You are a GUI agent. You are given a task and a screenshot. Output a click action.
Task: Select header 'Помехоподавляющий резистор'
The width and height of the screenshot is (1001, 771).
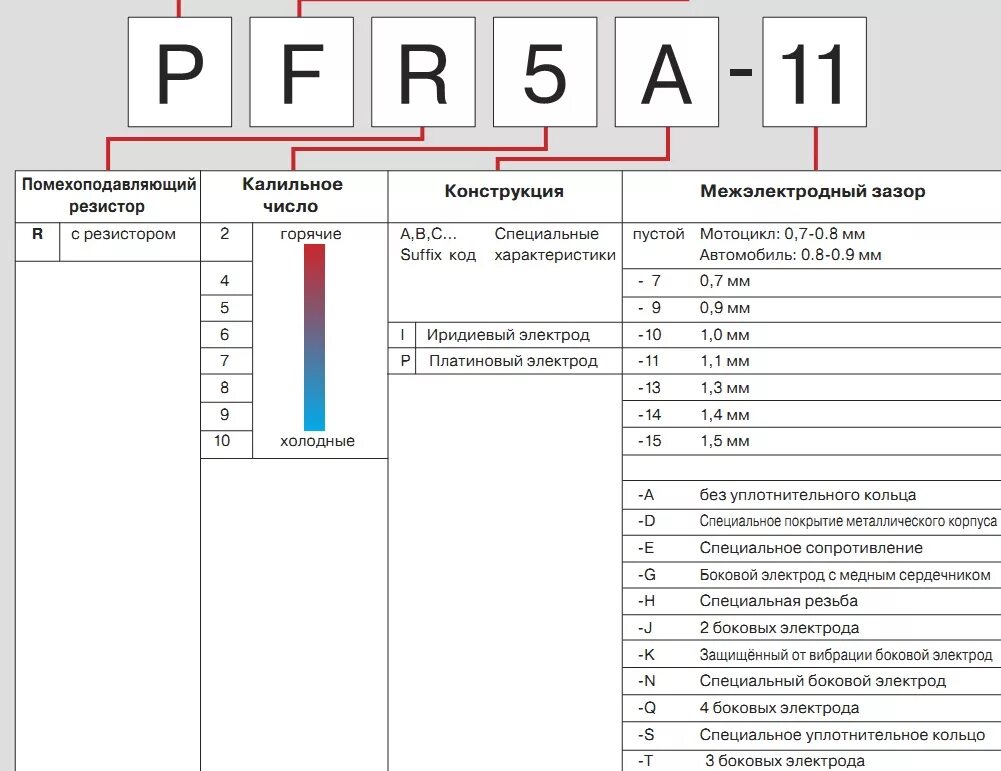click(x=108, y=195)
